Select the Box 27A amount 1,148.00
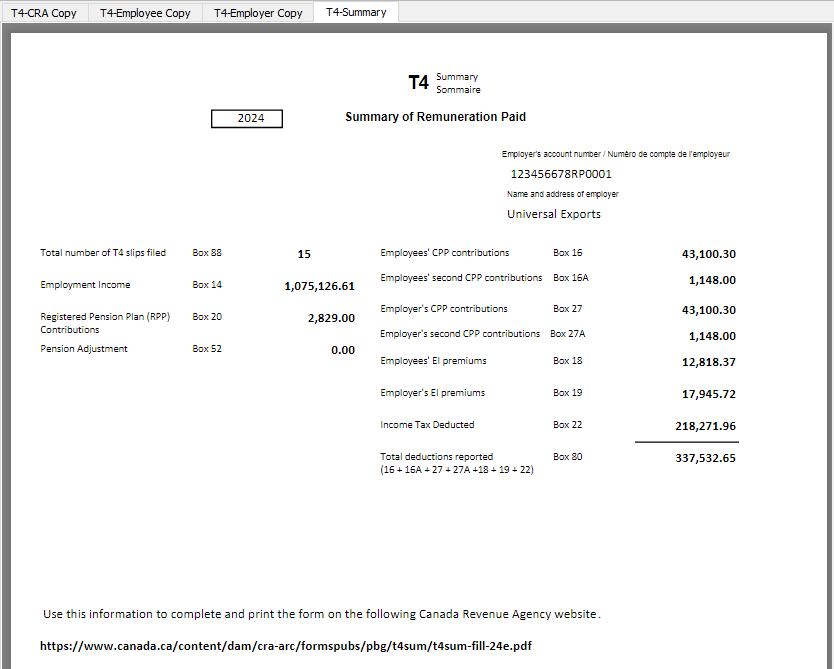Screen dimensions: 834x669 click(711, 336)
